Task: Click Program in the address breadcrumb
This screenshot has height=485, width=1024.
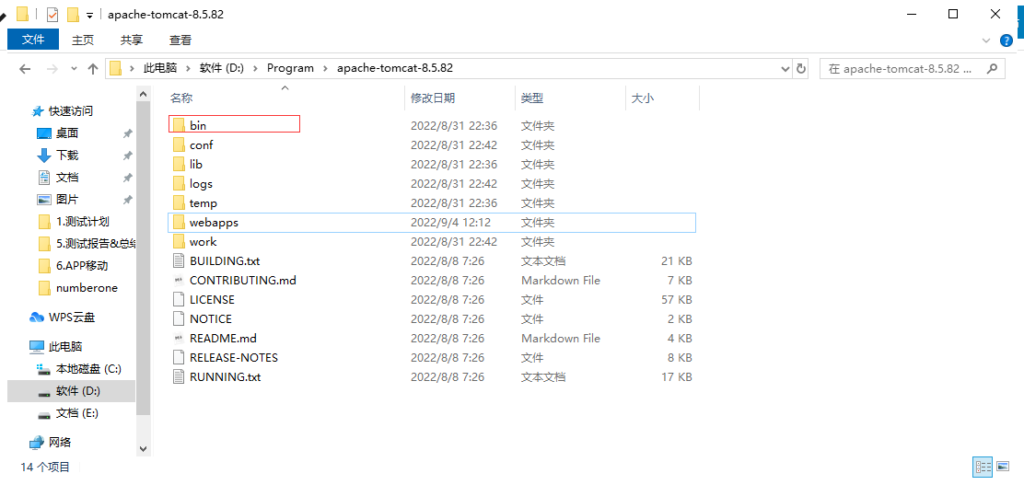Action: click(x=290, y=69)
